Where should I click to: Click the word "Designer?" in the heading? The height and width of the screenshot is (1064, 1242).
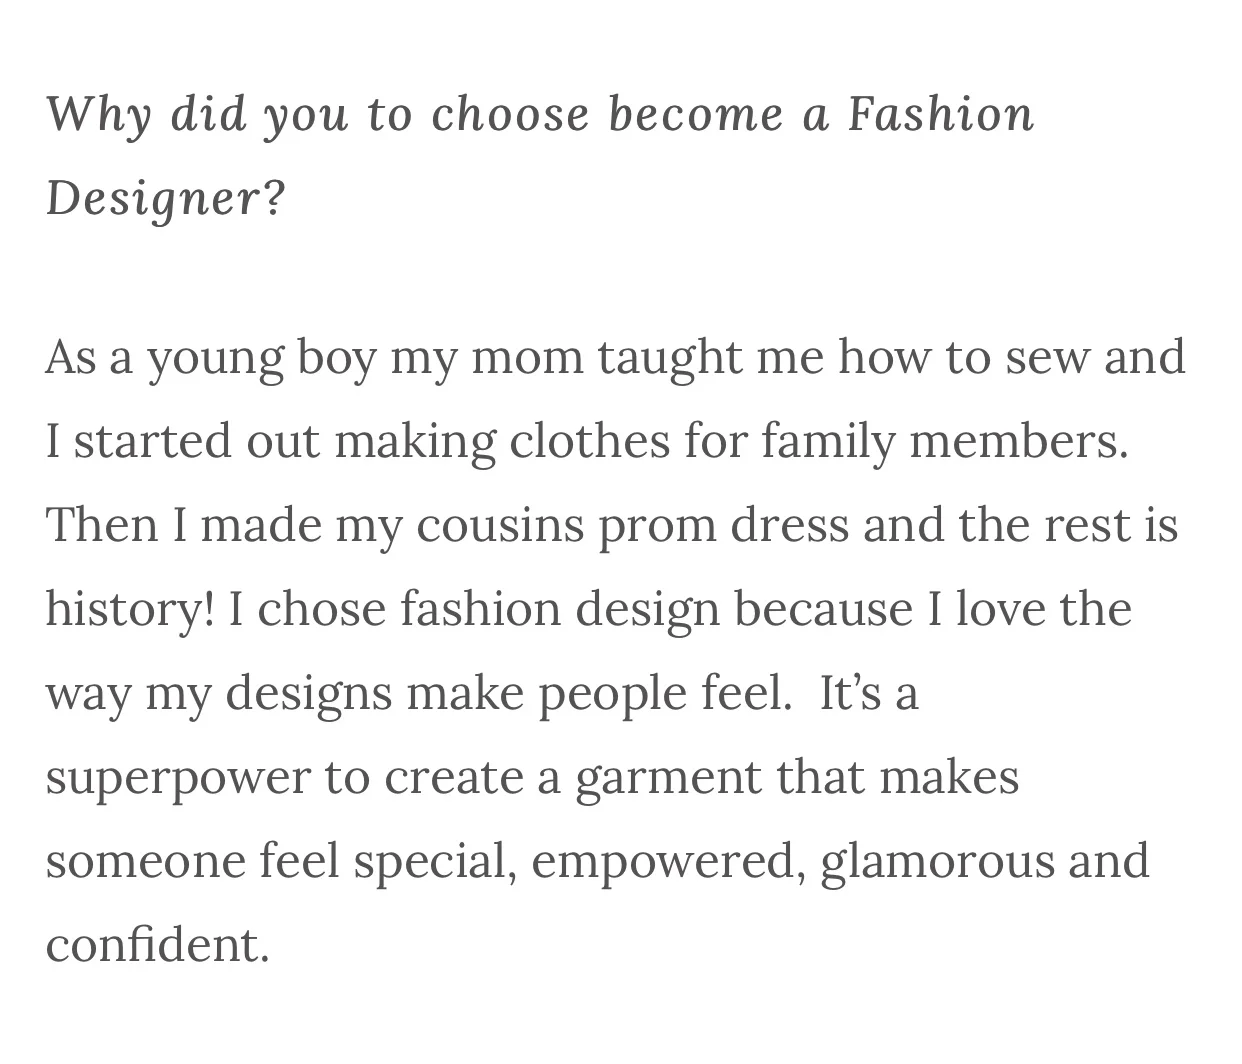click(x=166, y=198)
